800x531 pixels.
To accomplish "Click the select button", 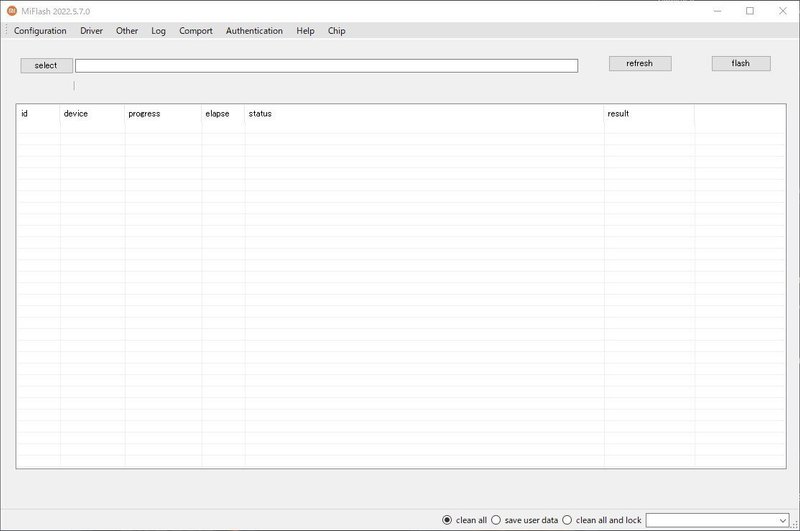I will pos(46,65).
